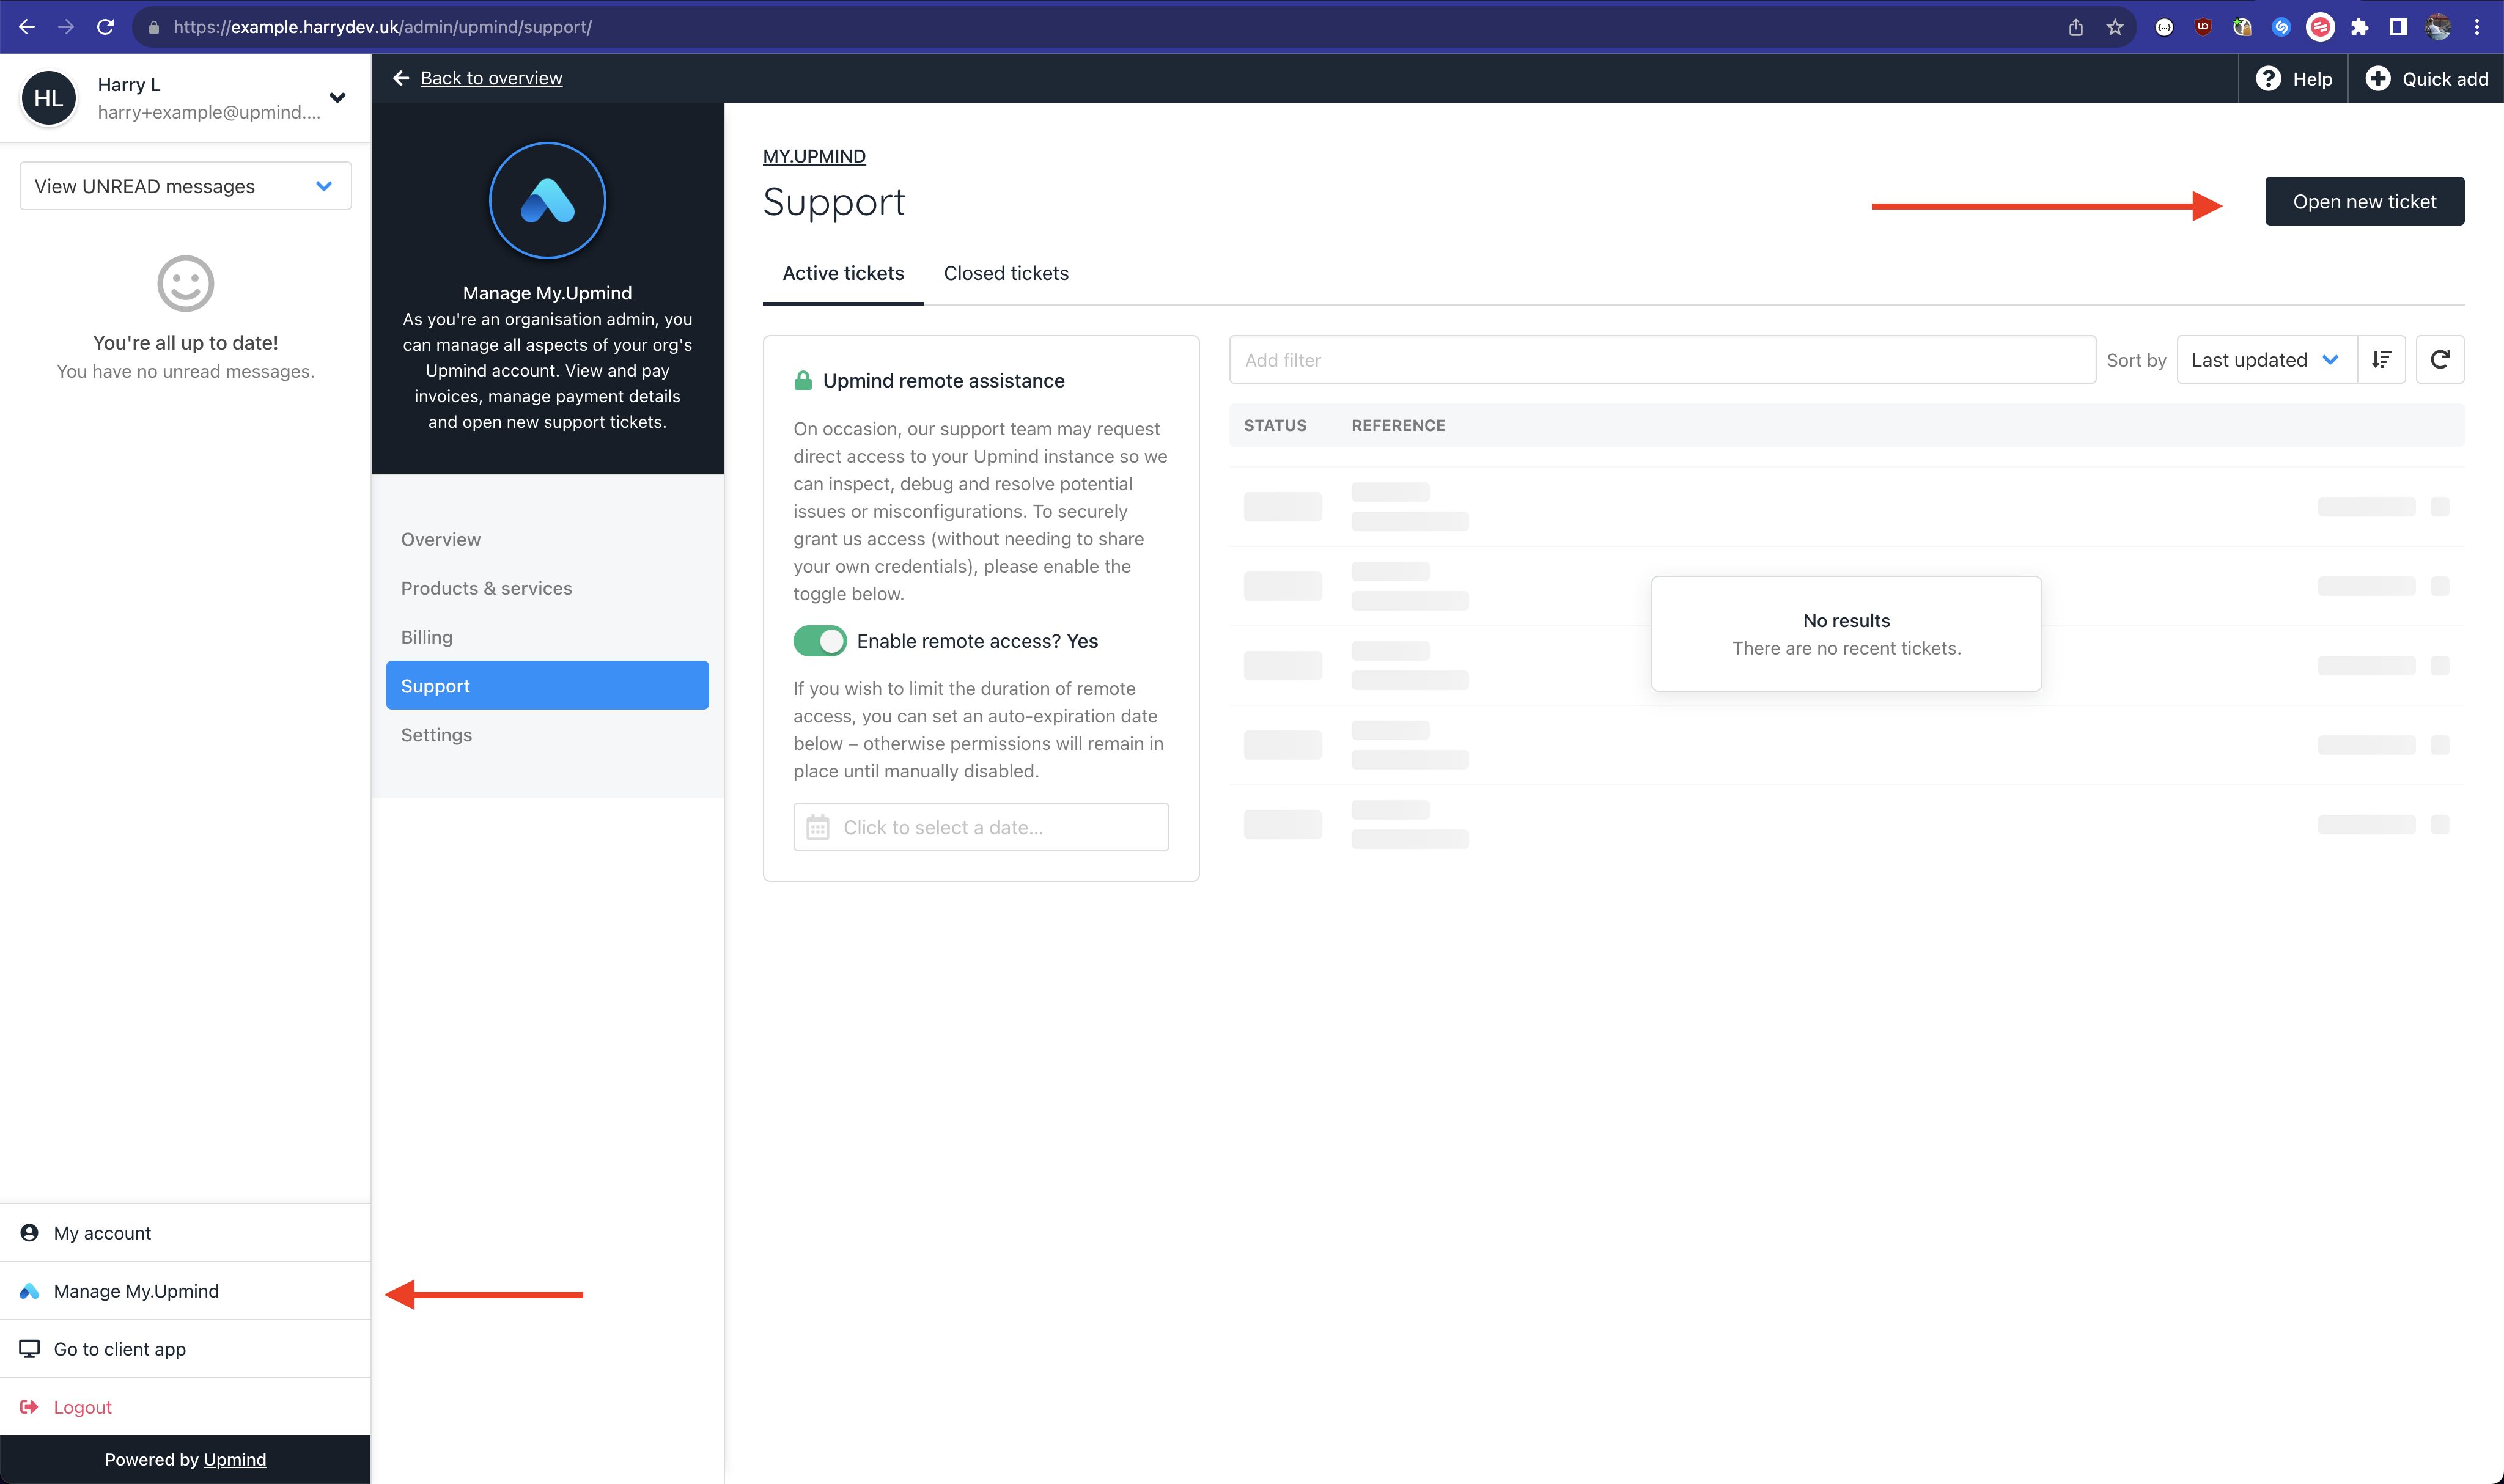Click the Logout option
Screen dimensions: 2504x1484
[x=82, y=1407]
